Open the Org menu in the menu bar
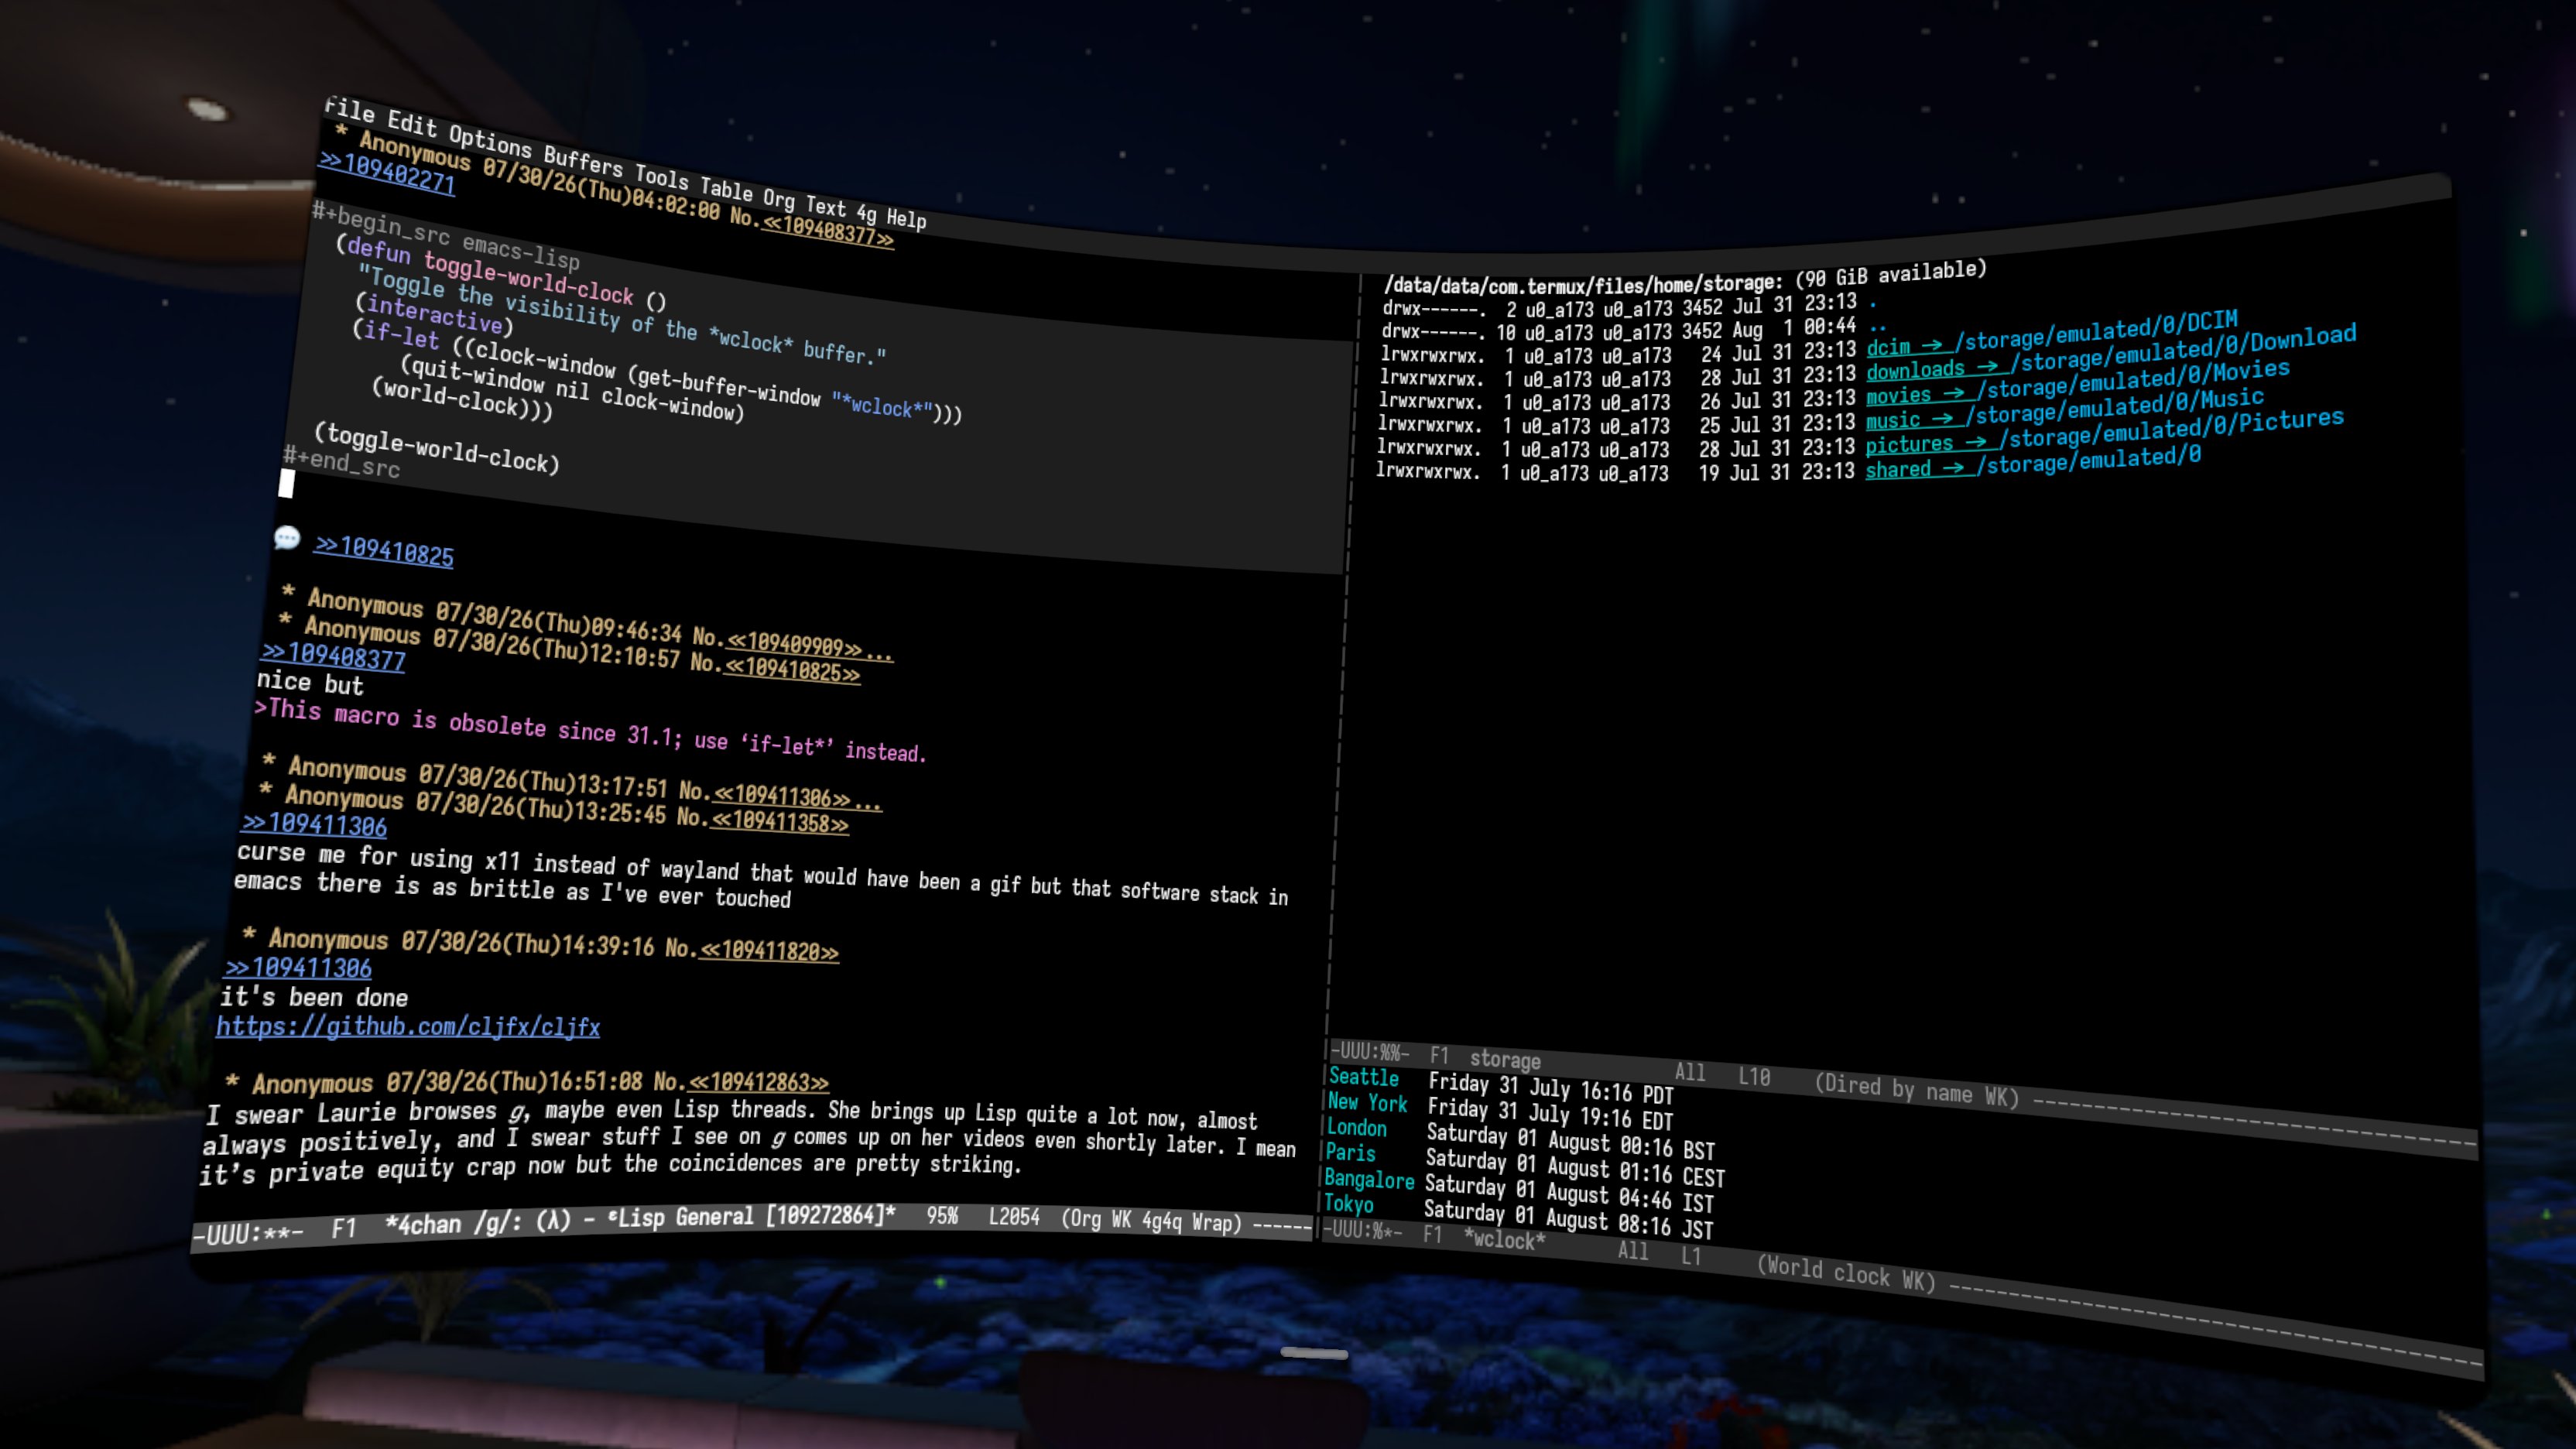Image resolution: width=2576 pixels, height=1449 pixels. (780, 199)
